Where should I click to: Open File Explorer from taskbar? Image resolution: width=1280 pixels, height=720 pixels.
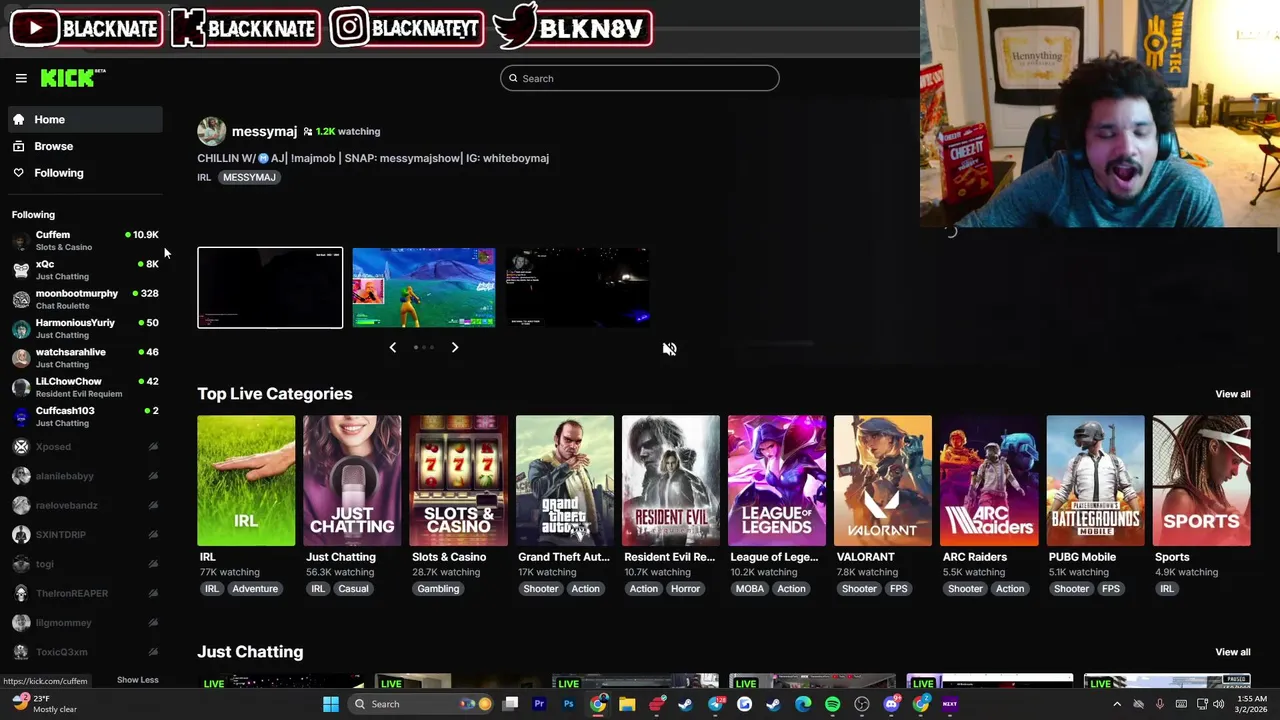(627, 704)
